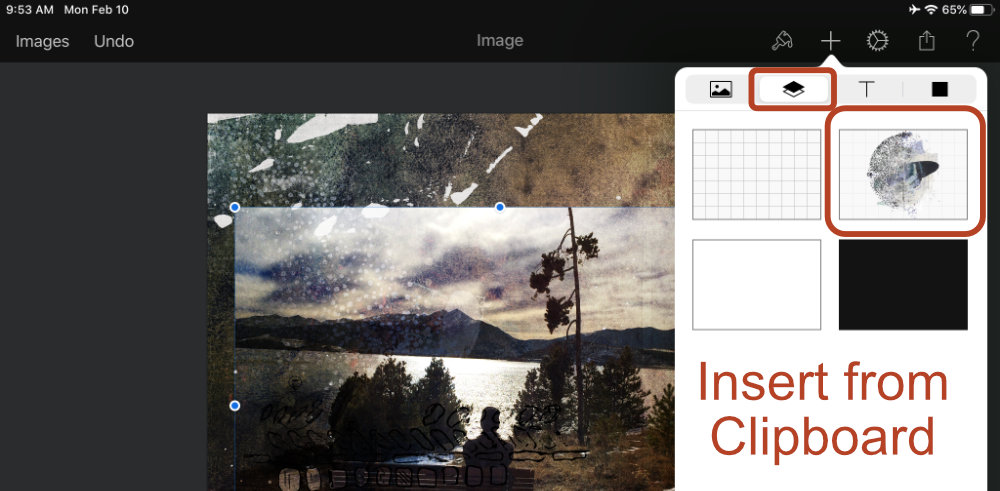1000x491 pixels.
Task: Tap the Undo button
Action: (x=114, y=41)
